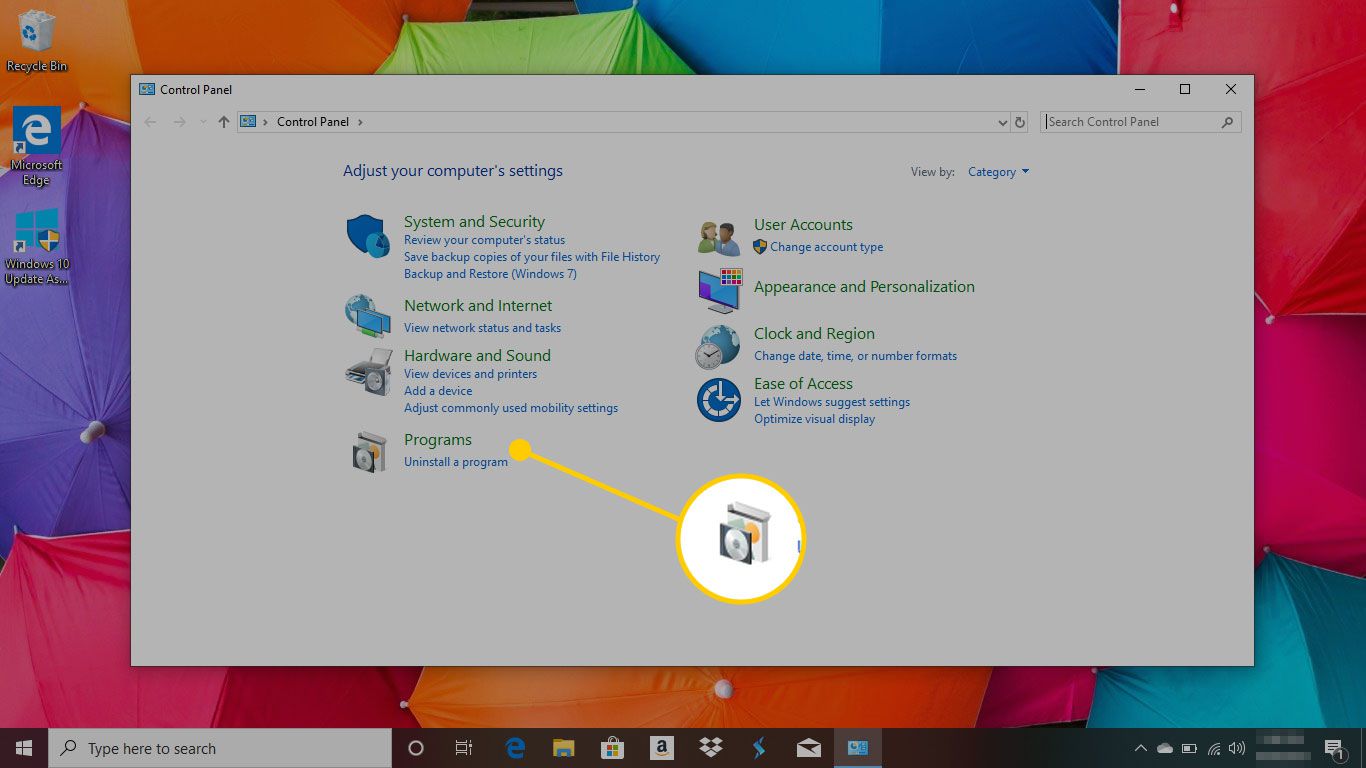The image size is (1366, 768).
Task: Expand the address bar history dropdown
Action: pos(1003,122)
